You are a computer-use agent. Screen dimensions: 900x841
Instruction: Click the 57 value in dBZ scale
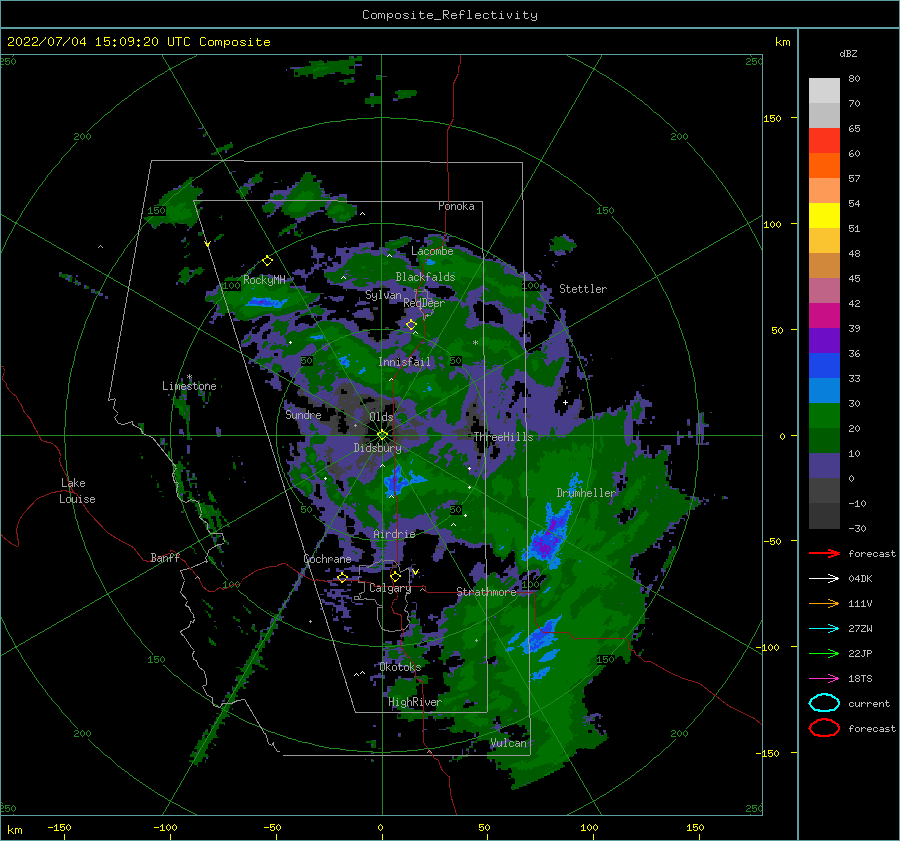[x=854, y=179]
